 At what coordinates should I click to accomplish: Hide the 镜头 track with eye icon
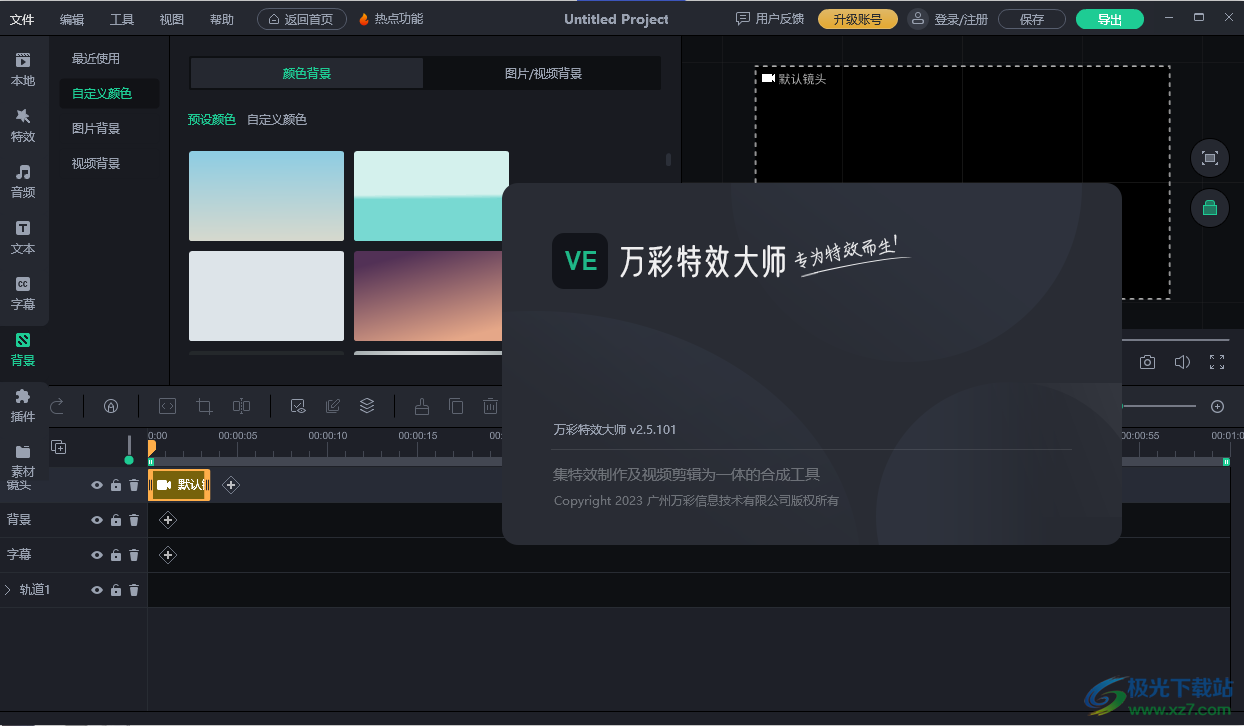coord(97,485)
